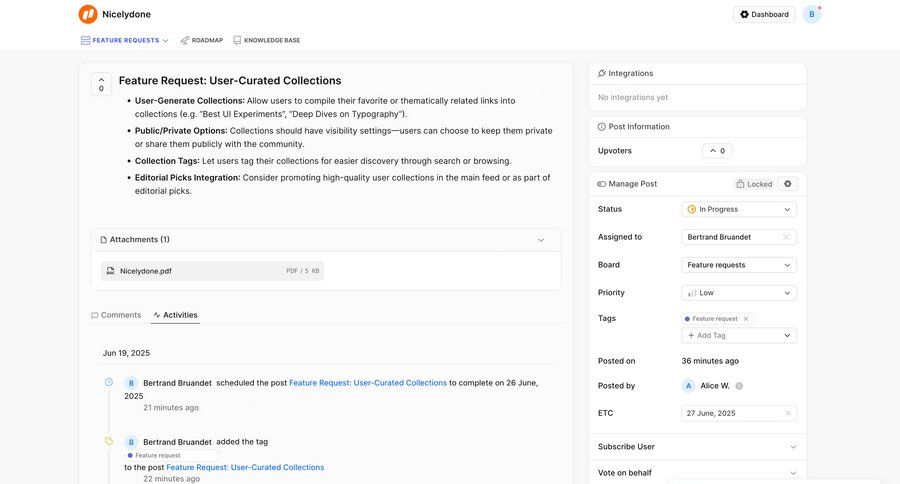The width and height of the screenshot is (900, 484).
Task: Click the Roadmap rocket icon
Action: pyautogui.click(x=184, y=40)
